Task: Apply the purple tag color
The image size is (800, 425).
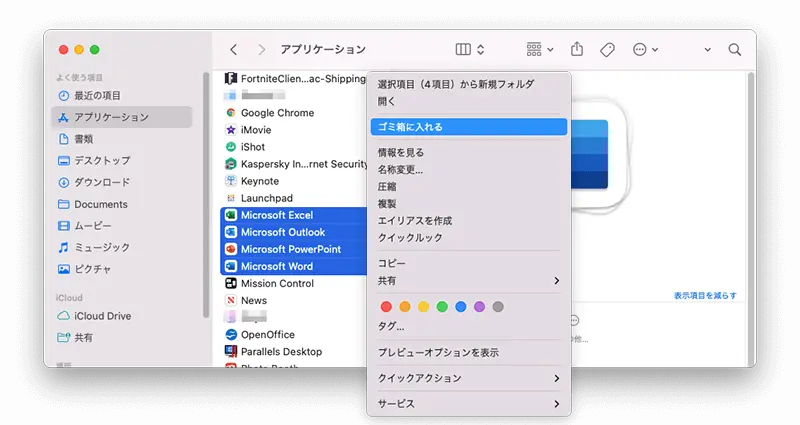Action: click(479, 307)
